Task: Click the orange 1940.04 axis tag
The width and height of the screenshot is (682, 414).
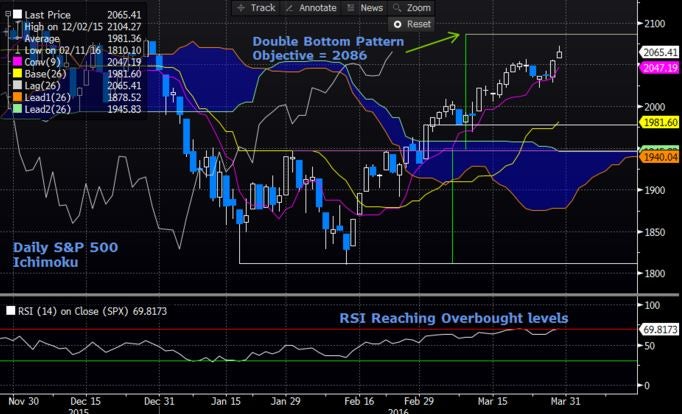Action: tap(660, 157)
